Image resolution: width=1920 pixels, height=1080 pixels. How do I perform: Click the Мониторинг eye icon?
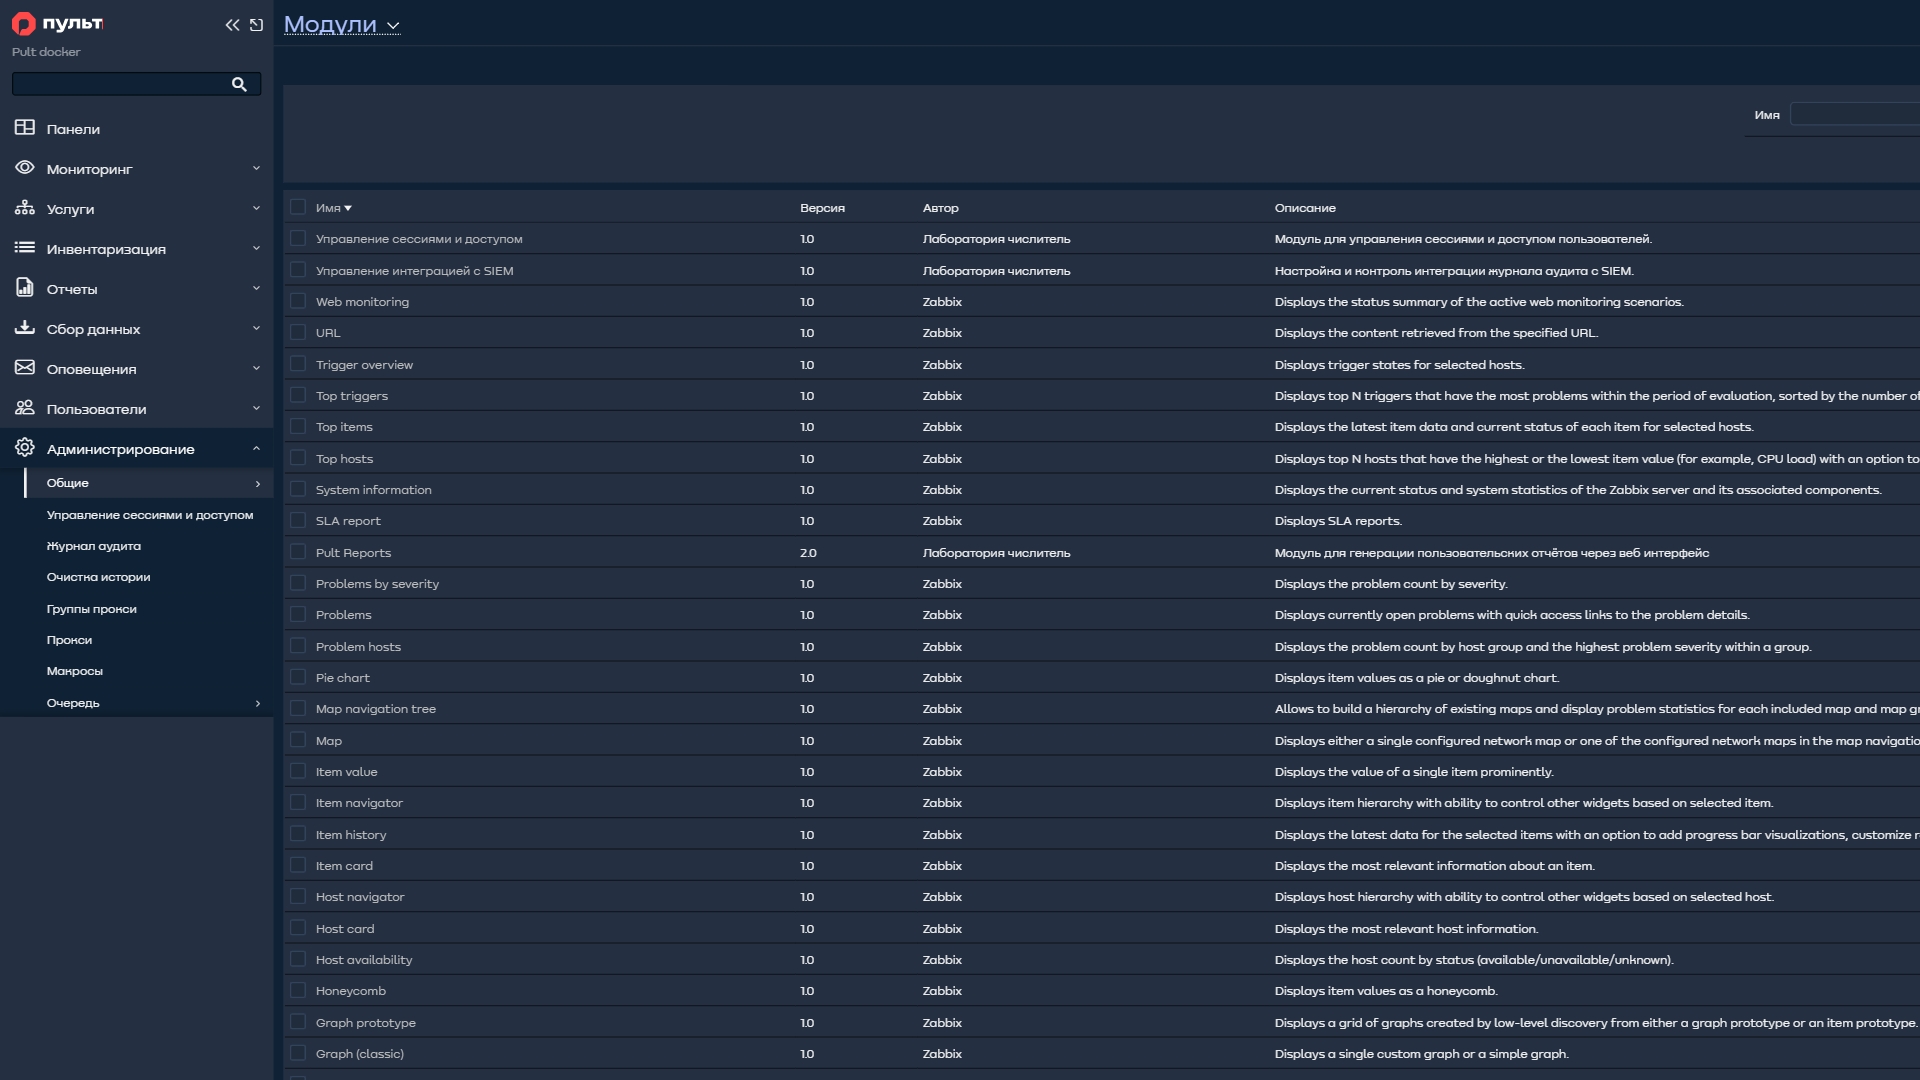(25, 167)
